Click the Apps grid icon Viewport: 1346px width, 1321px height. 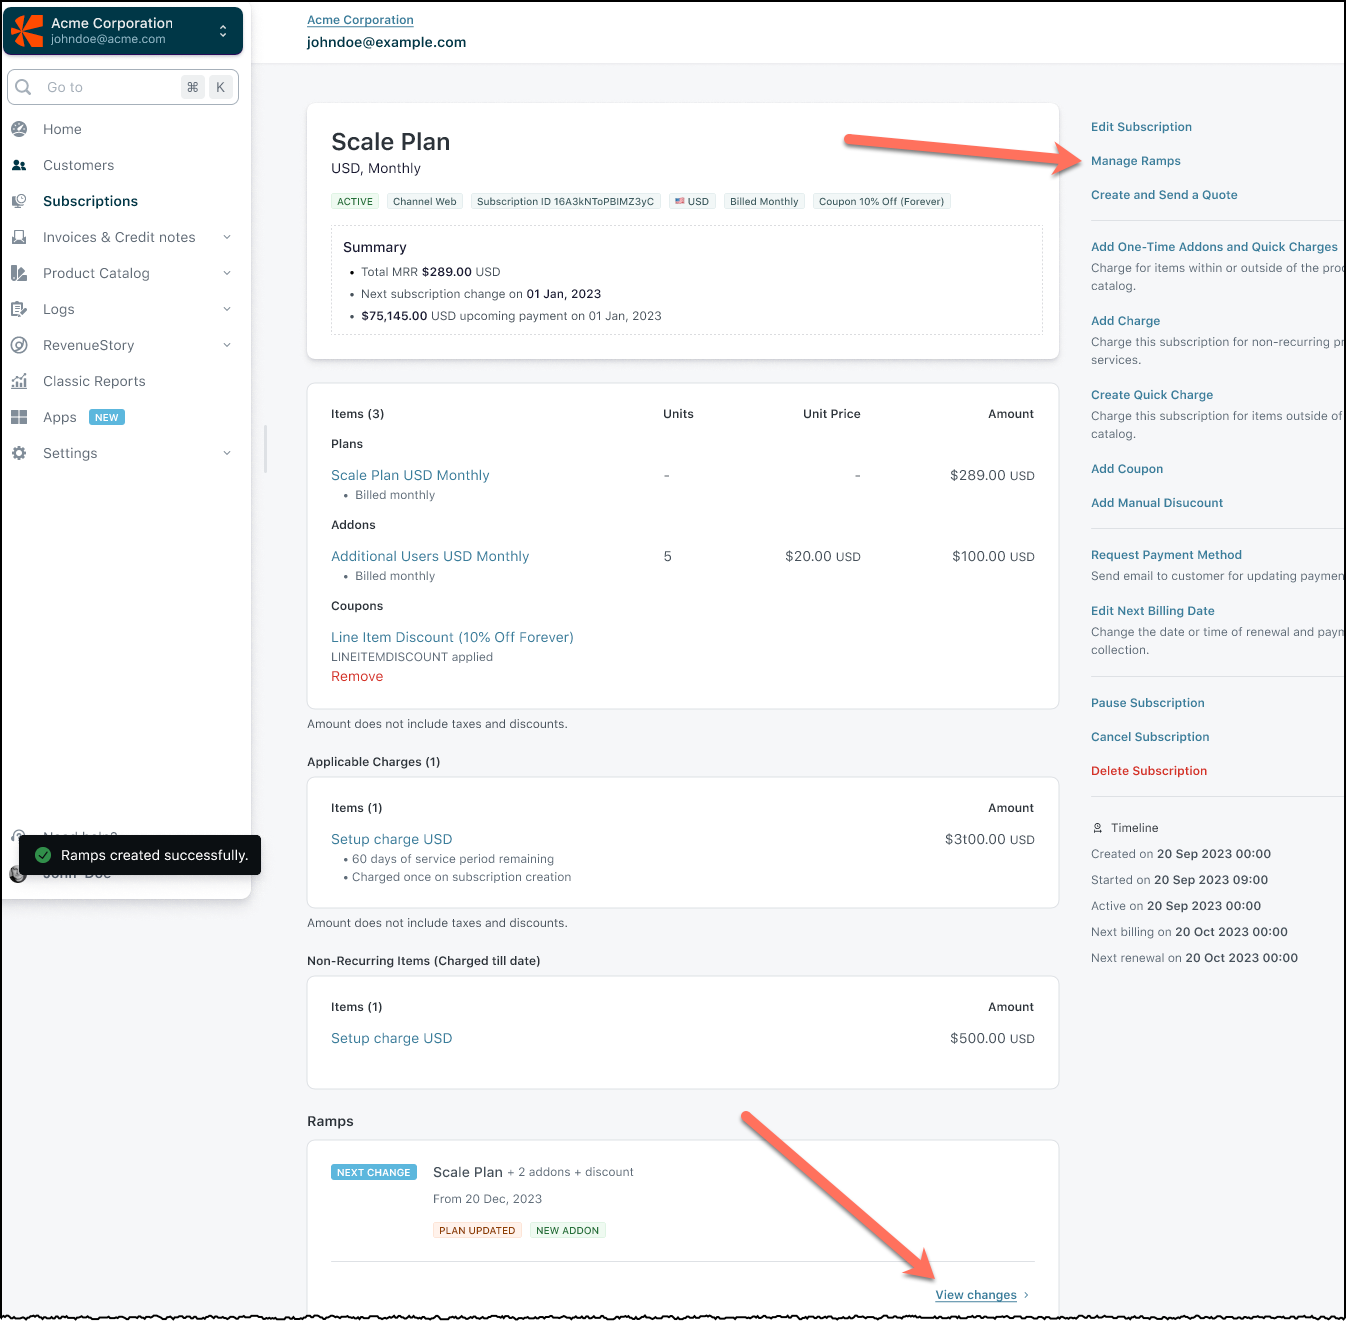point(19,417)
